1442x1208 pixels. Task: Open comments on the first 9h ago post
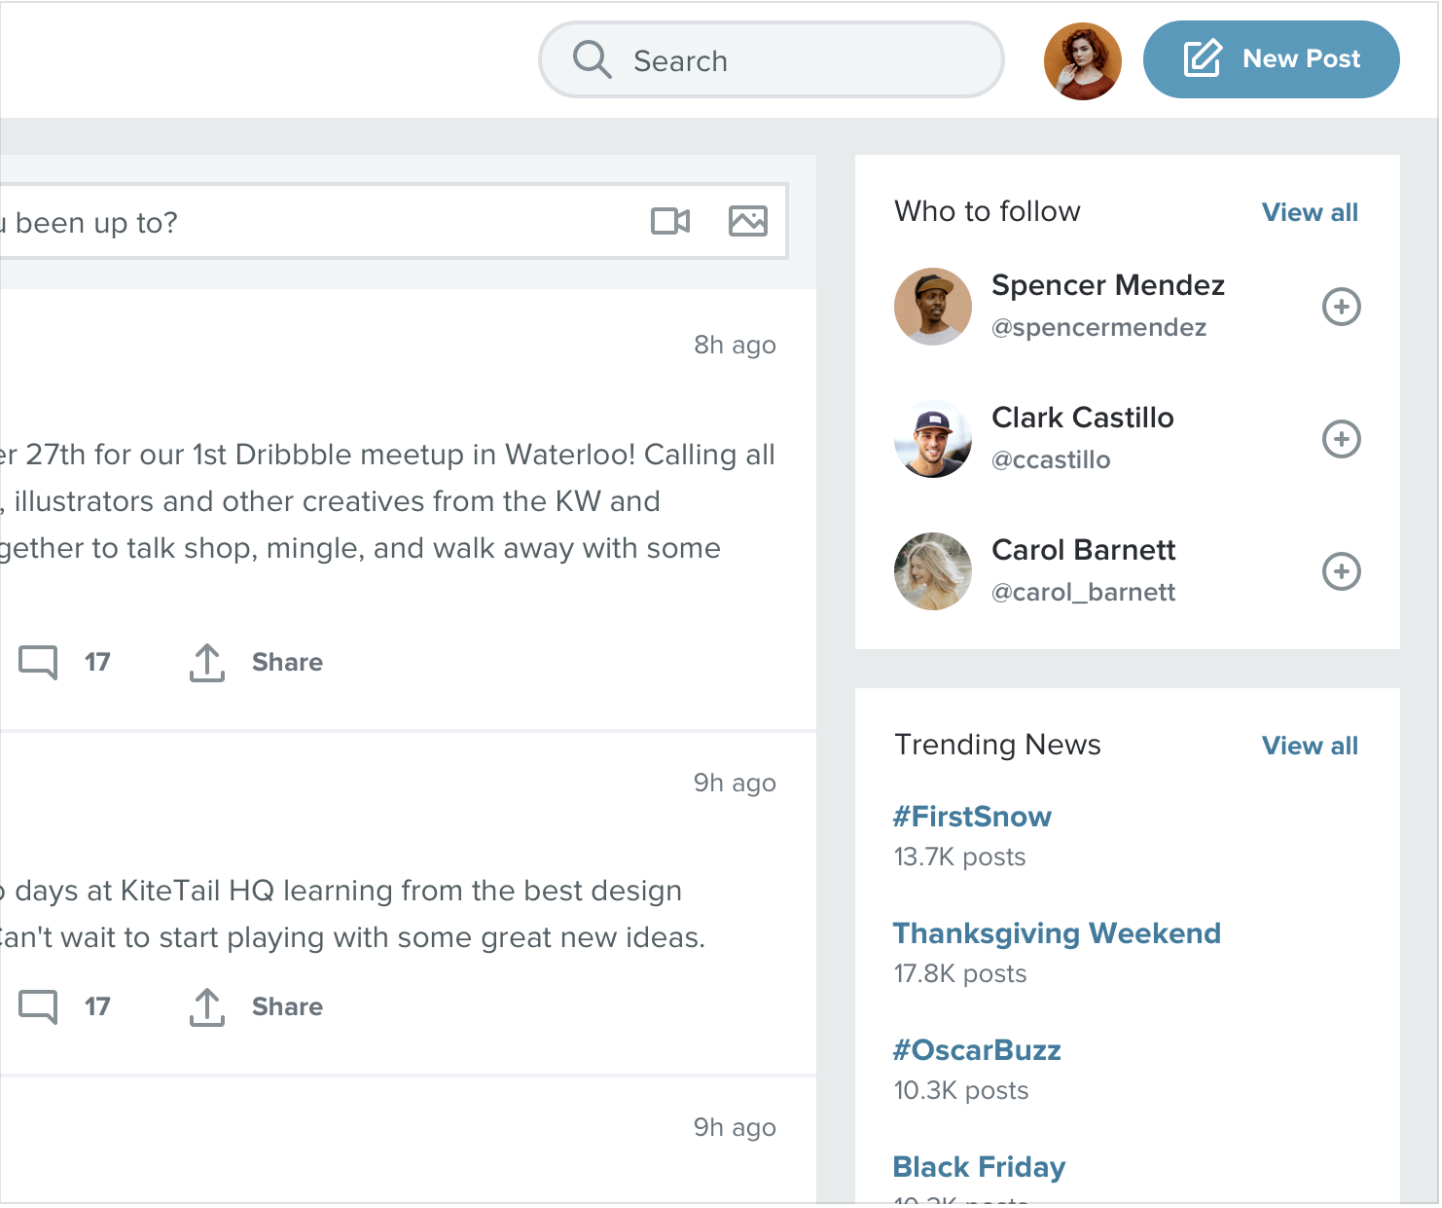(x=40, y=1006)
